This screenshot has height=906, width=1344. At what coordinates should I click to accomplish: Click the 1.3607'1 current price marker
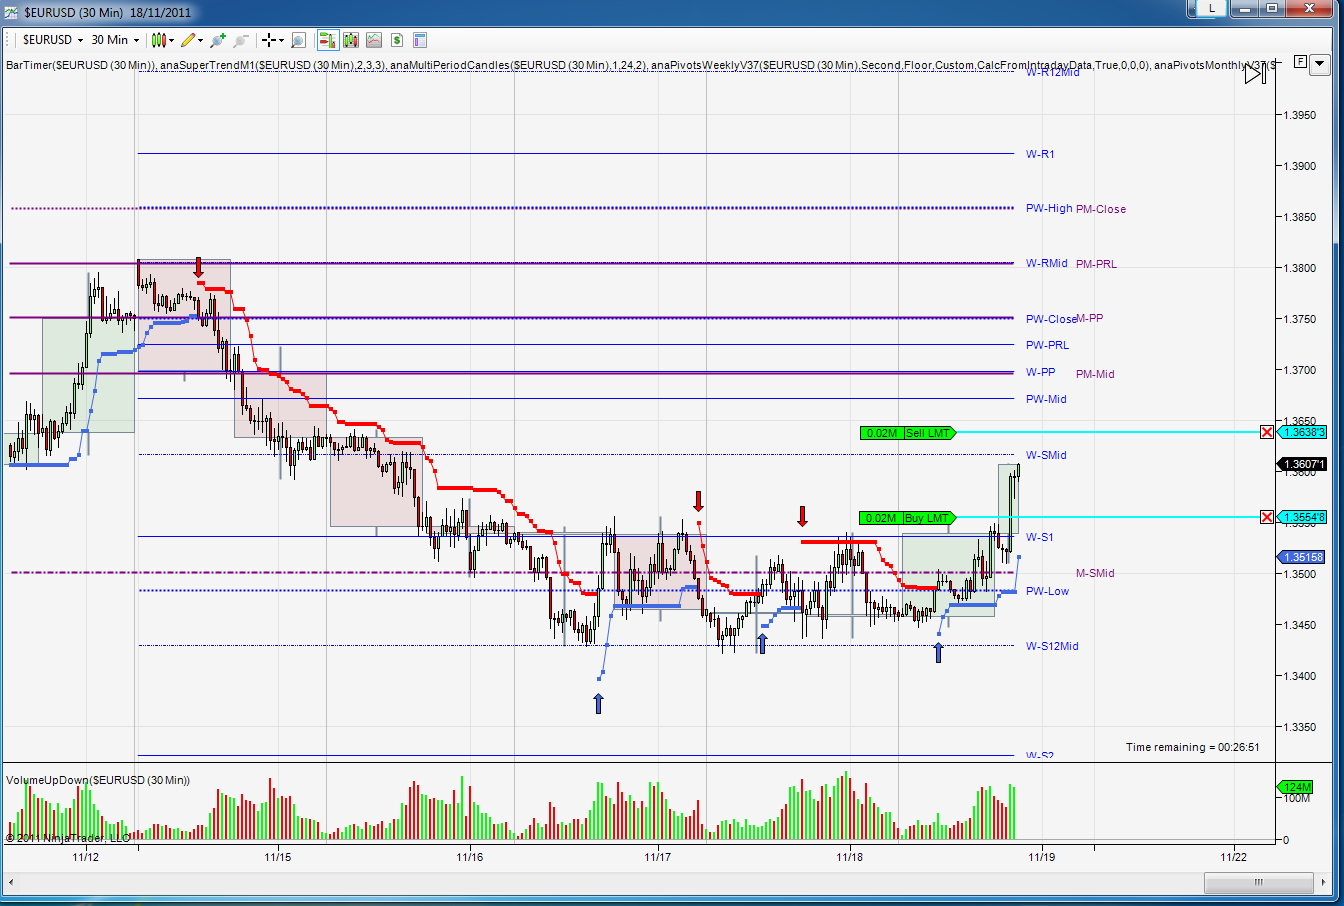click(x=1303, y=464)
